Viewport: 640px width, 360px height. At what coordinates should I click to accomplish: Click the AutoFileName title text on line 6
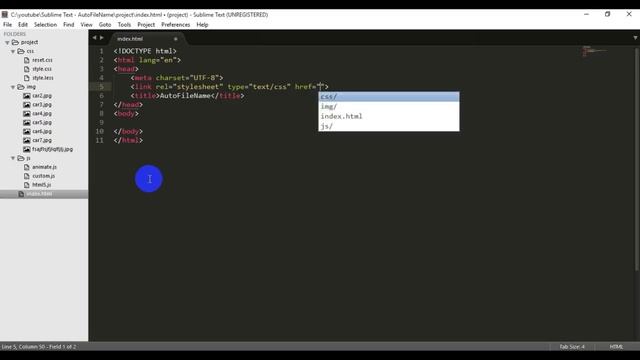click(185, 96)
